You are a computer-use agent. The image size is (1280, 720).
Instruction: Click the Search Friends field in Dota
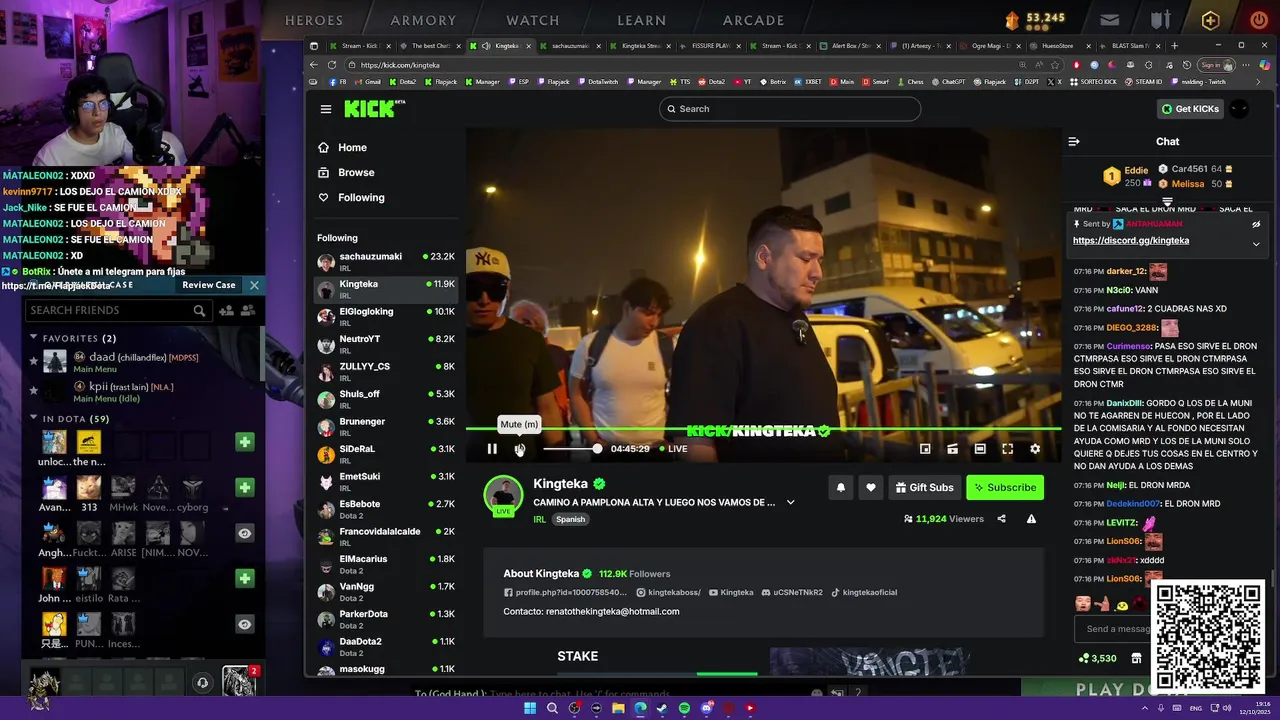tap(117, 311)
